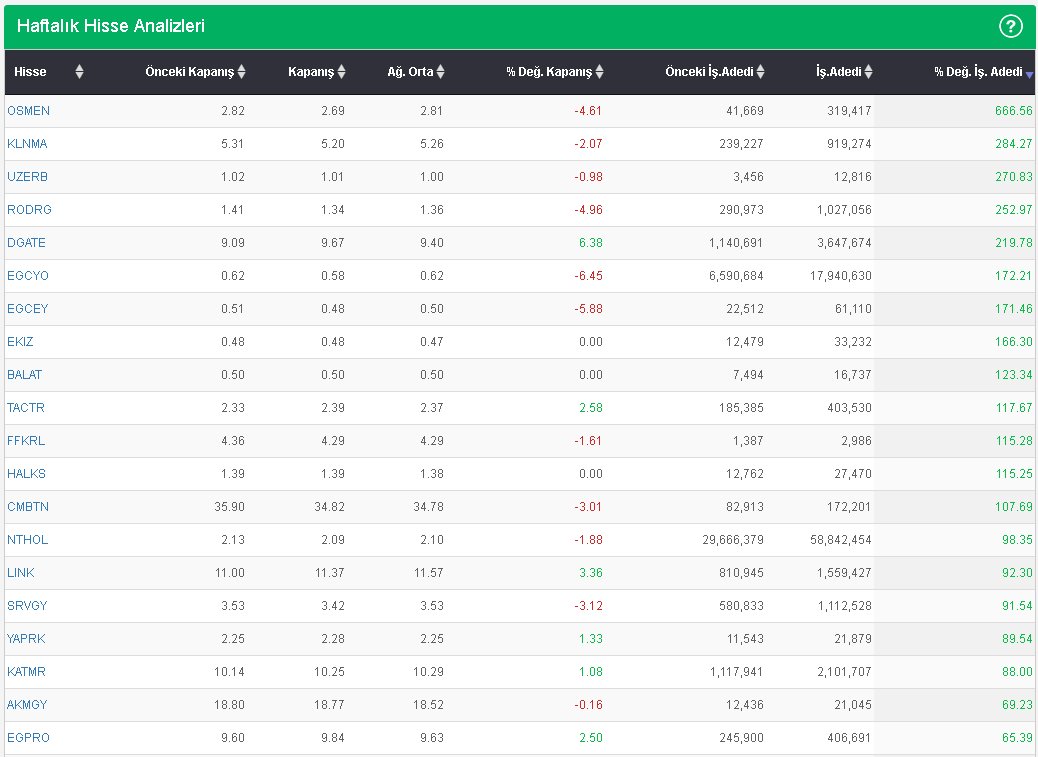Viewport: 1038px width, 757px height.
Task: Open DGATE stock link
Action: [x=26, y=243]
